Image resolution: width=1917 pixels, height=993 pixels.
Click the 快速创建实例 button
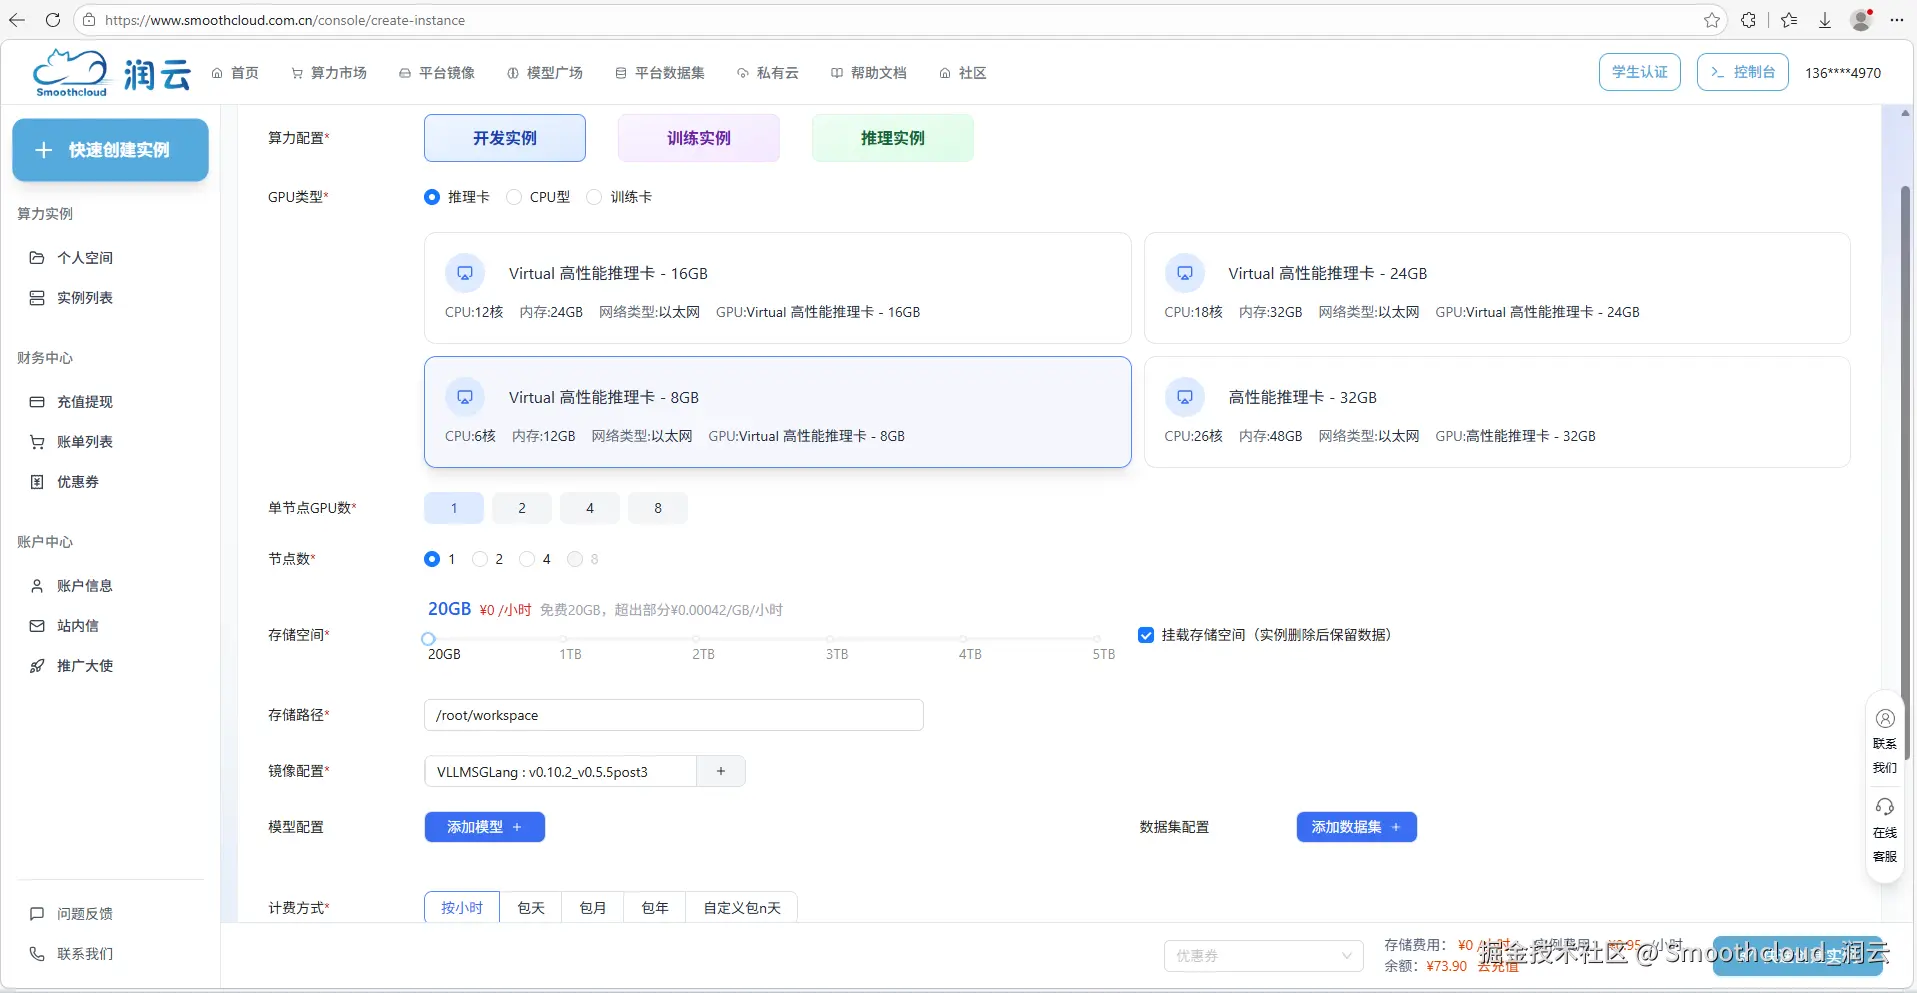pyautogui.click(x=110, y=150)
